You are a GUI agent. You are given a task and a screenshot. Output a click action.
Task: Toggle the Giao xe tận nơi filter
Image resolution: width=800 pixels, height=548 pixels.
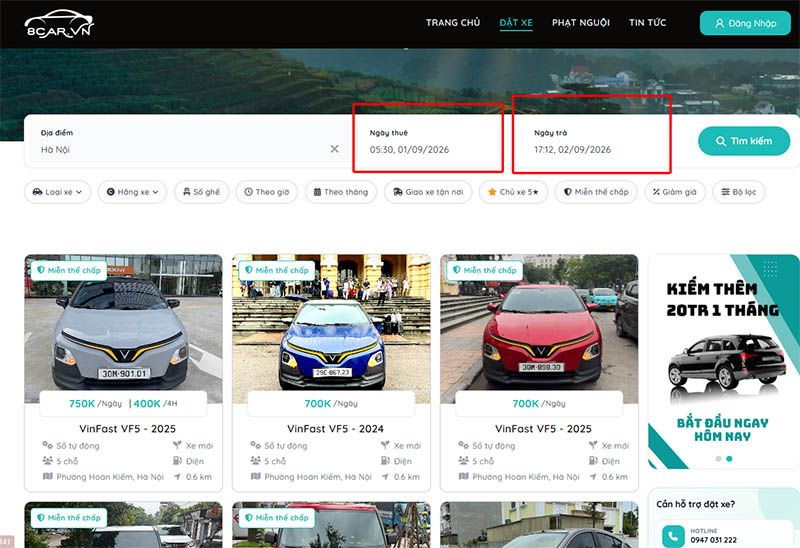(x=428, y=192)
